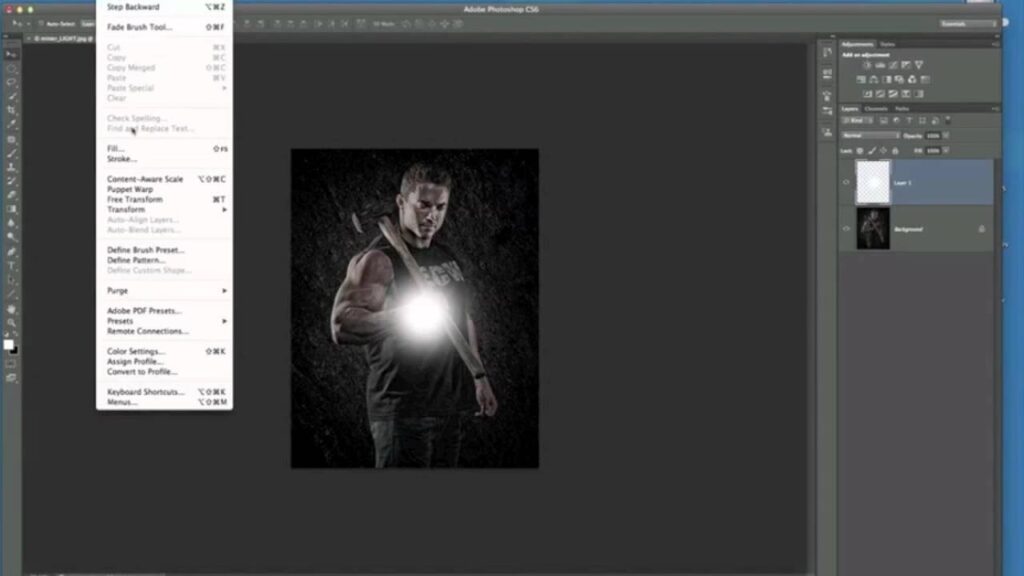Select the Lasso tool

point(11,82)
